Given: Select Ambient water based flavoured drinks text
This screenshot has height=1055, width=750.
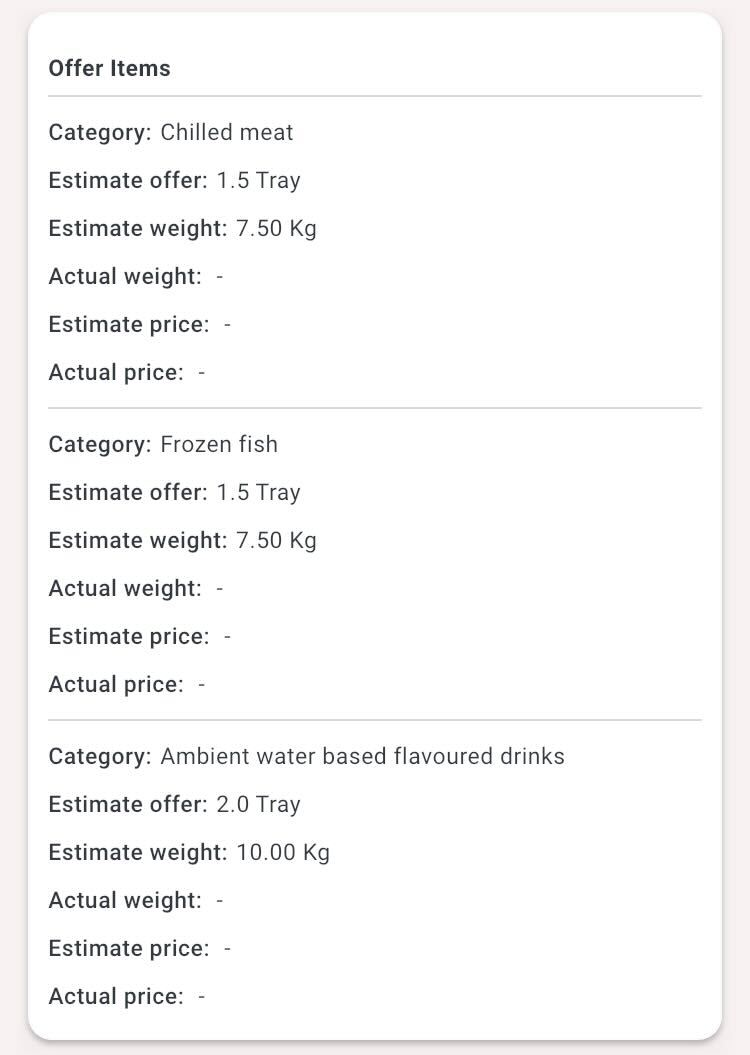Looking at the screenshot, I should 362,756.
